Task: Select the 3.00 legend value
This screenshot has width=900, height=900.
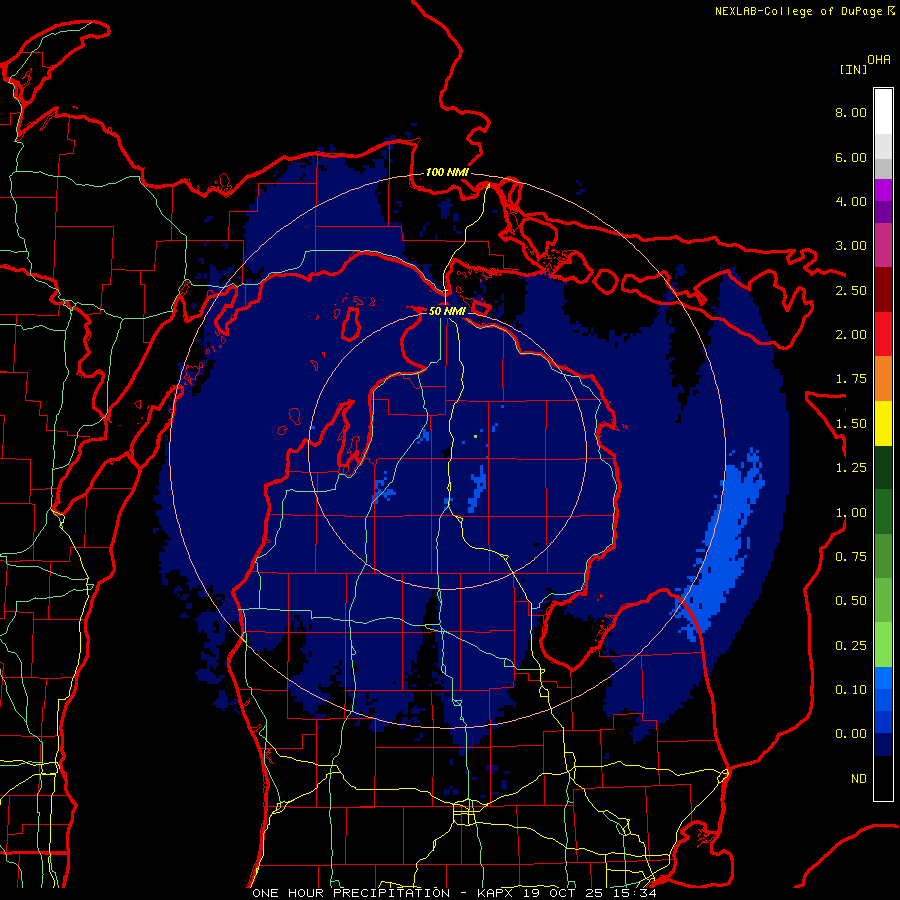Action: point(851,246)
